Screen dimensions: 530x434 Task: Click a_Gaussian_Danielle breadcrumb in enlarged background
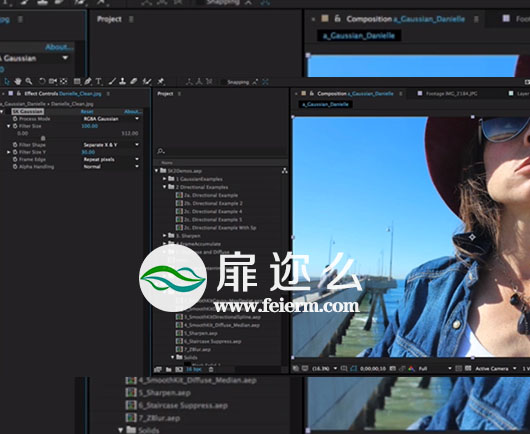coord(359,35)
